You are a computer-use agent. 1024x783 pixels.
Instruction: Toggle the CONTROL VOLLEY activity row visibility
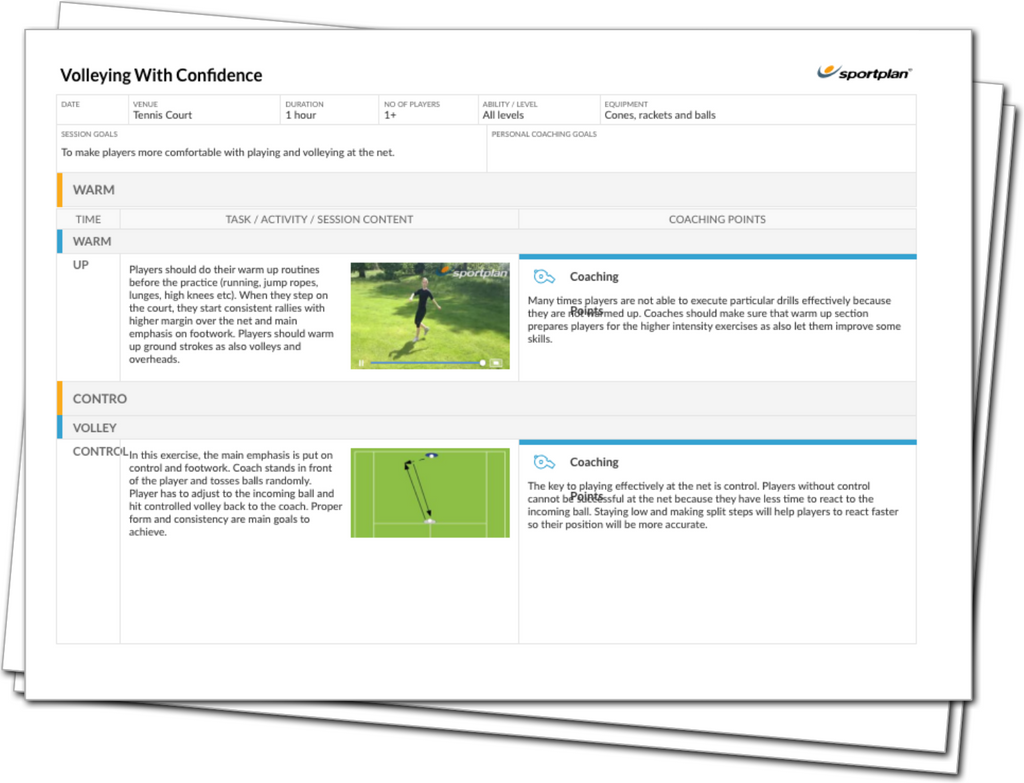pyautogui.click(x=100, y=450)
